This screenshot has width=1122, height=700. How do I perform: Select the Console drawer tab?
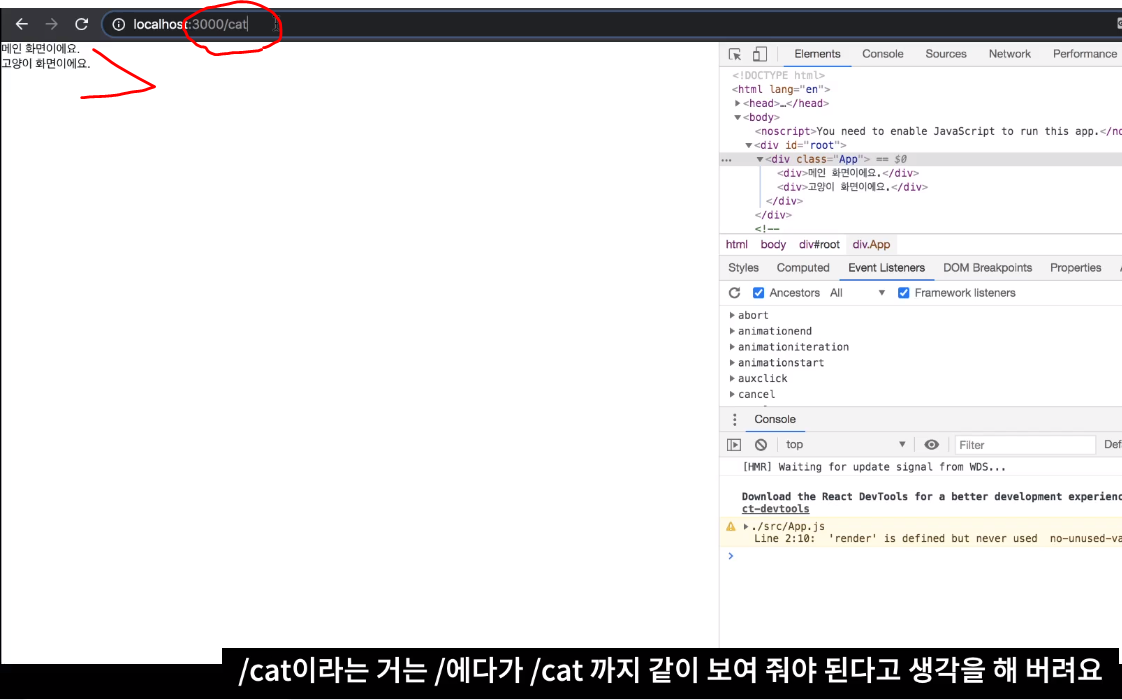point(775,419)
